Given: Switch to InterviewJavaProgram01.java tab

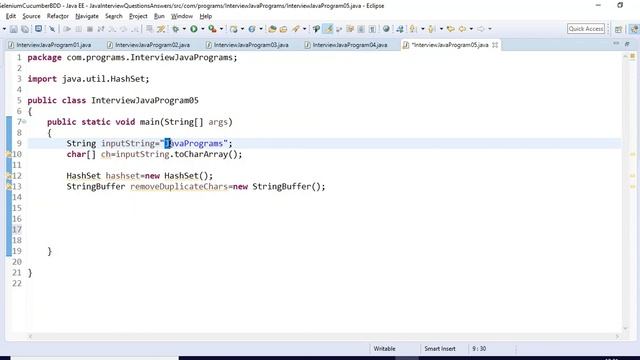Looking at the screenshot, I should point(53,45).
